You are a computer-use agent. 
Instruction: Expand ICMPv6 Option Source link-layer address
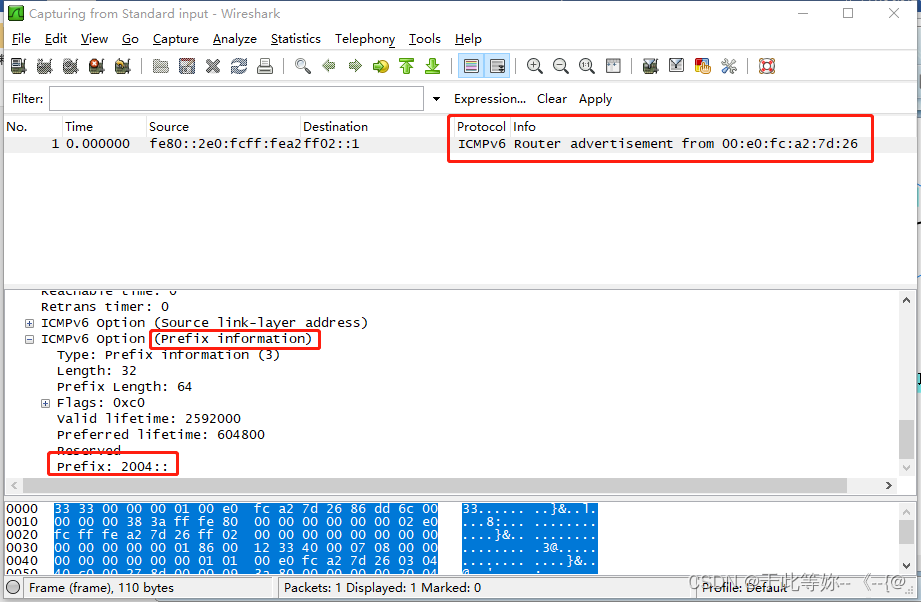[29, 323]
